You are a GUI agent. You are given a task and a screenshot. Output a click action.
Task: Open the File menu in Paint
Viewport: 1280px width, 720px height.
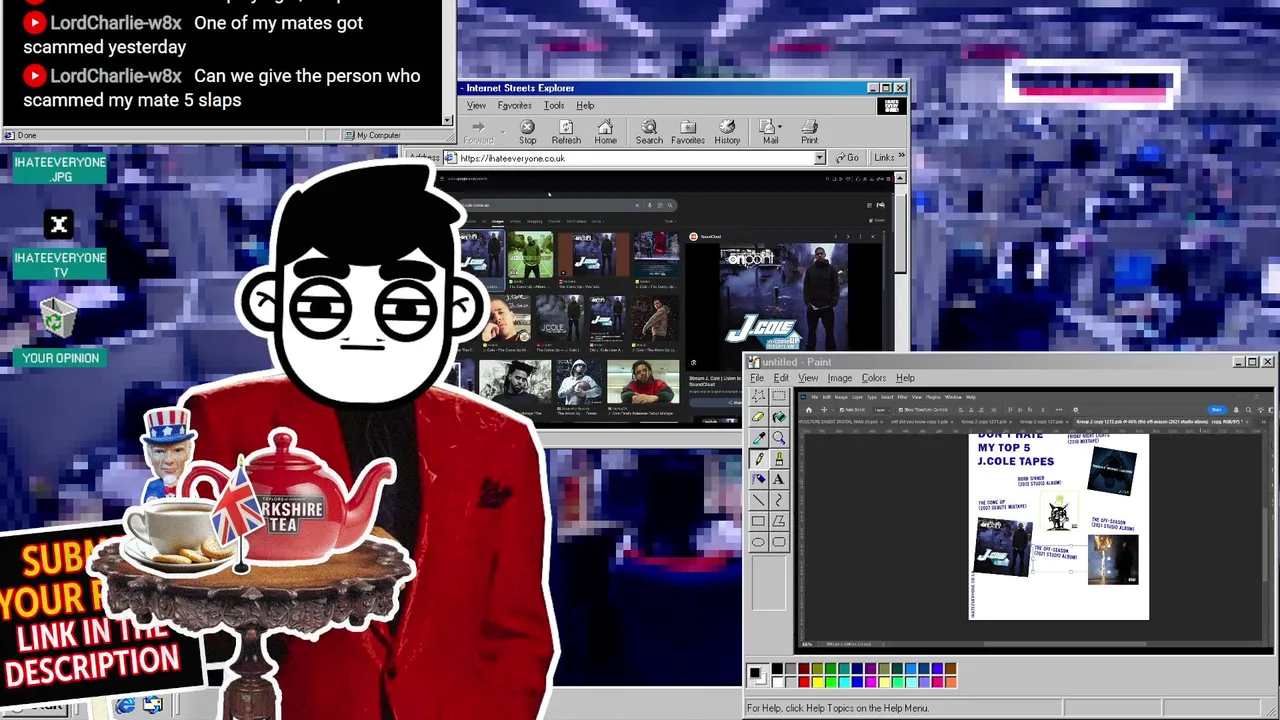(x=757, y=378)
